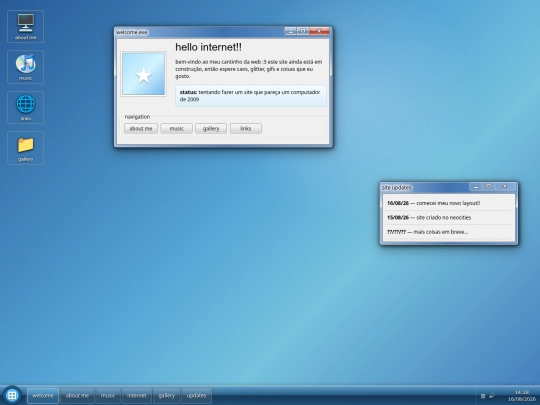
Task: Click the 'navigation' group label
Action: [x=137, y=117]
